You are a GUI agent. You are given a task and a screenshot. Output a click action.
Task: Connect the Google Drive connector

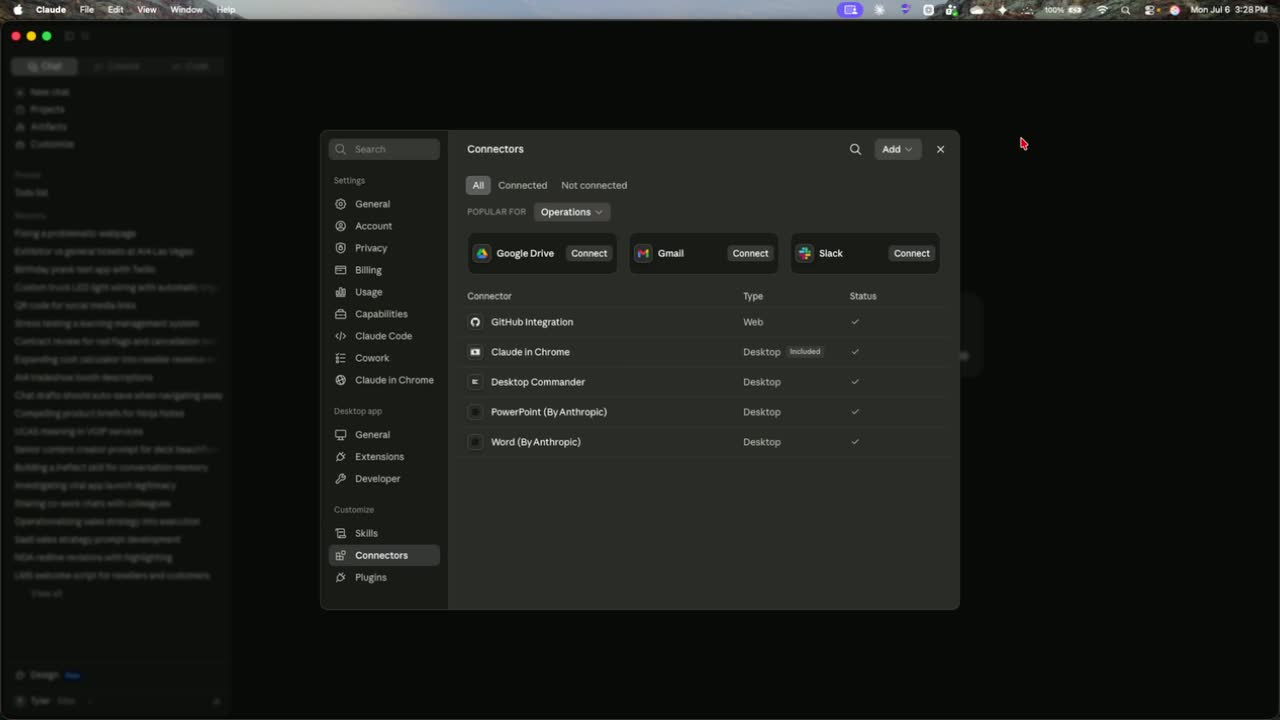(x=589, y=253)
